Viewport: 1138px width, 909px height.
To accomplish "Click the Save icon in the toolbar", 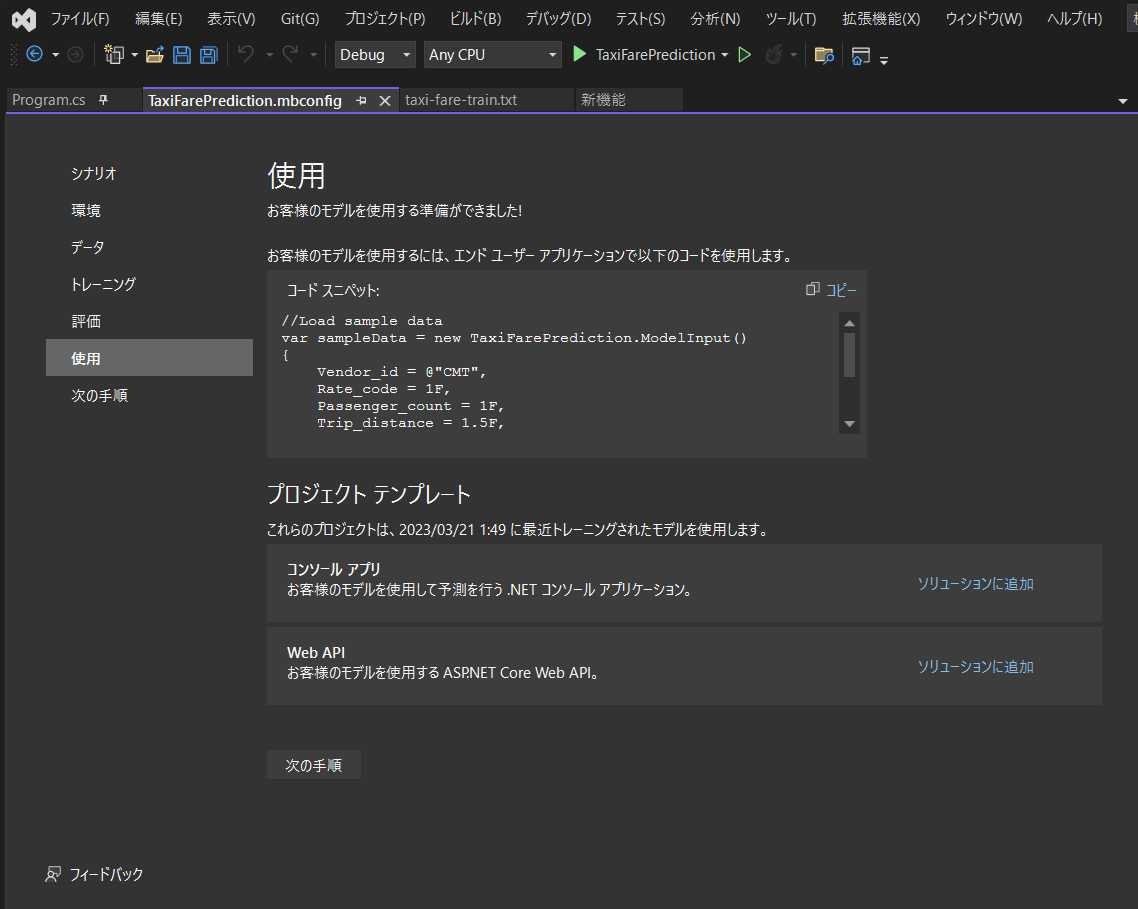I will point(182,55).
